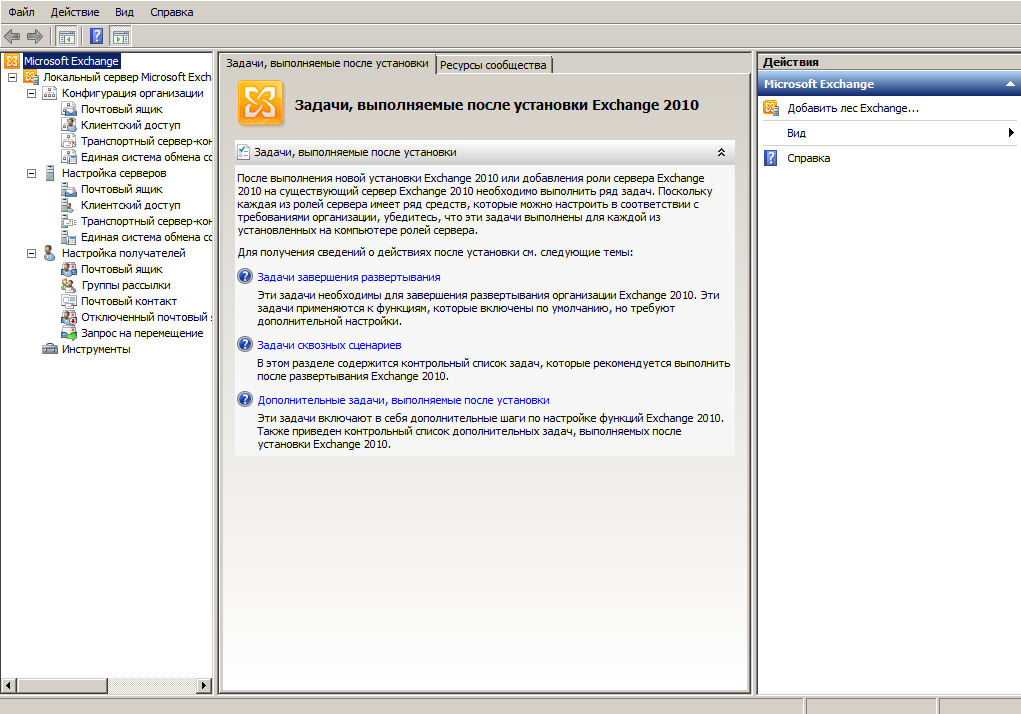The image size is (1021, 714).
Task: Click the Добавить лес Exchange icon
Action: [x=771, y=108]
